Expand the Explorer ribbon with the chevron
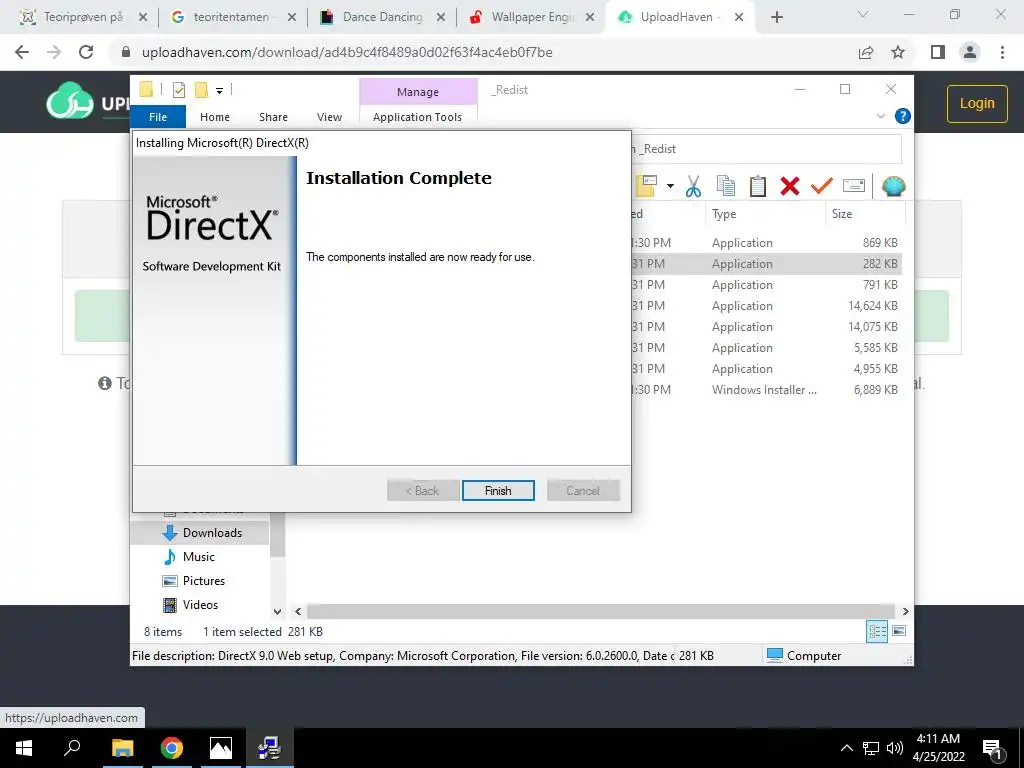1024x768 pixels. coord(880,116)
